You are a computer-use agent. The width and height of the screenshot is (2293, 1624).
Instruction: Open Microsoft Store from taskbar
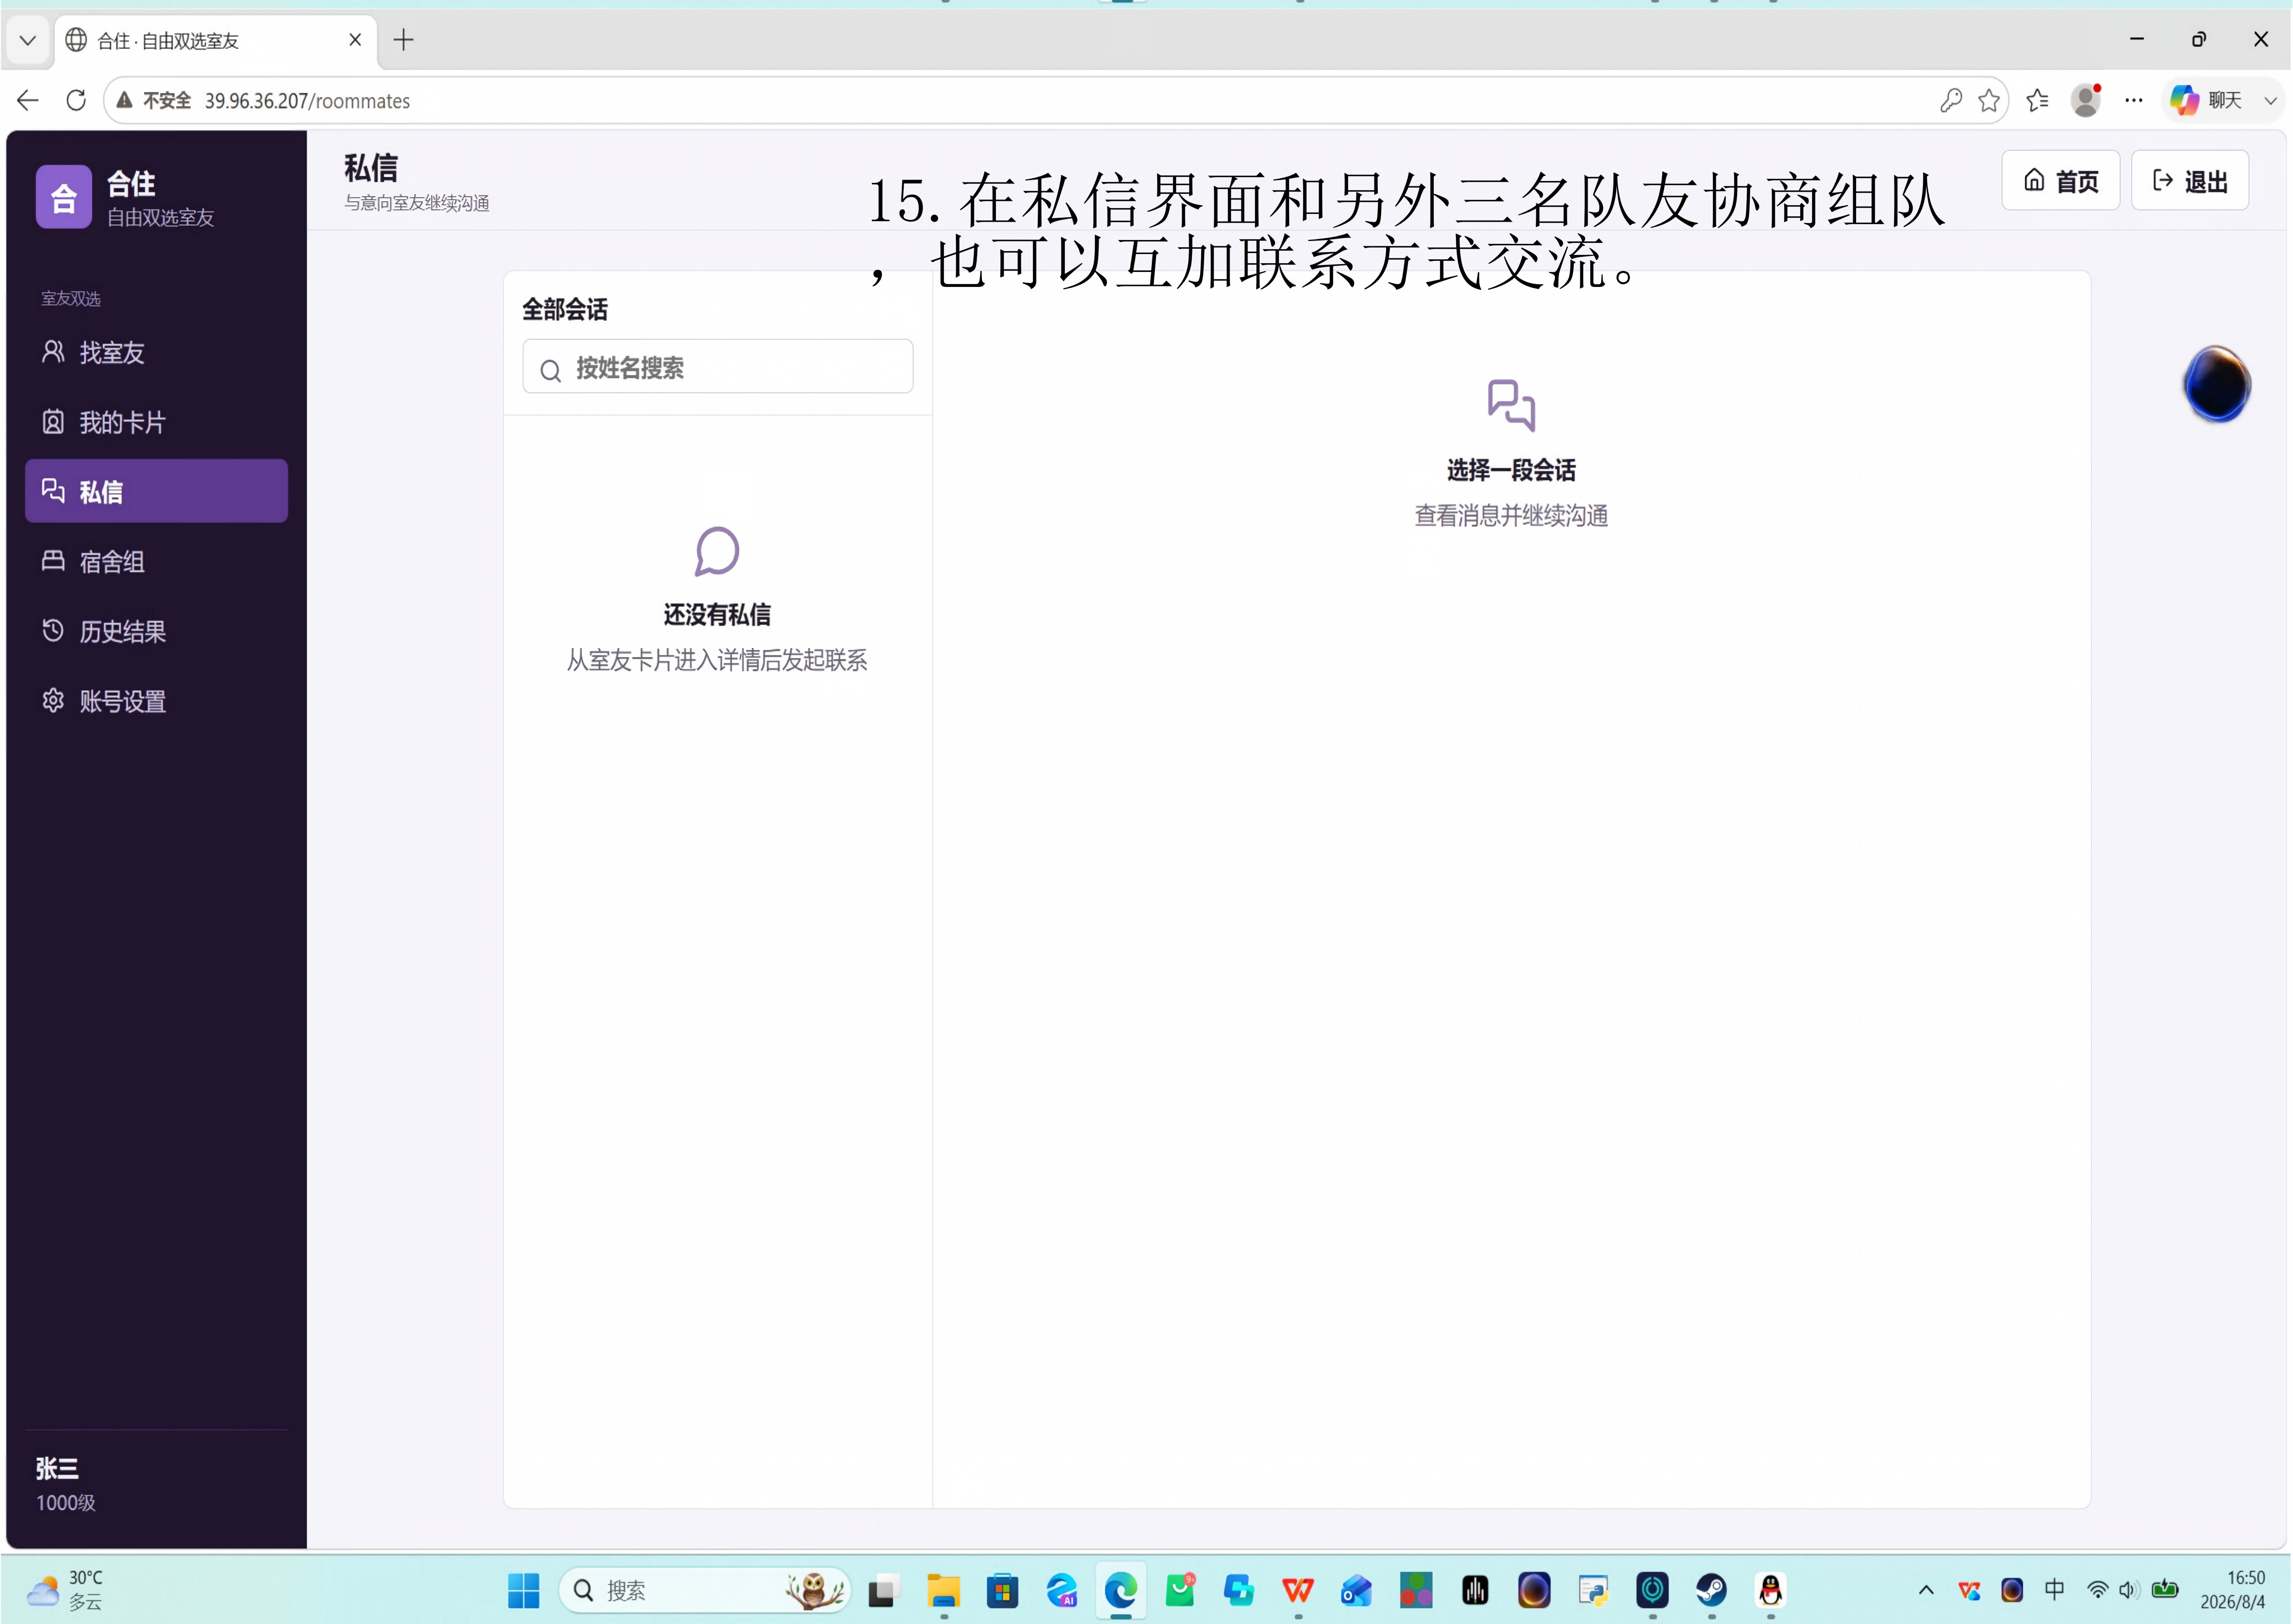[x=1002, y=1590]
